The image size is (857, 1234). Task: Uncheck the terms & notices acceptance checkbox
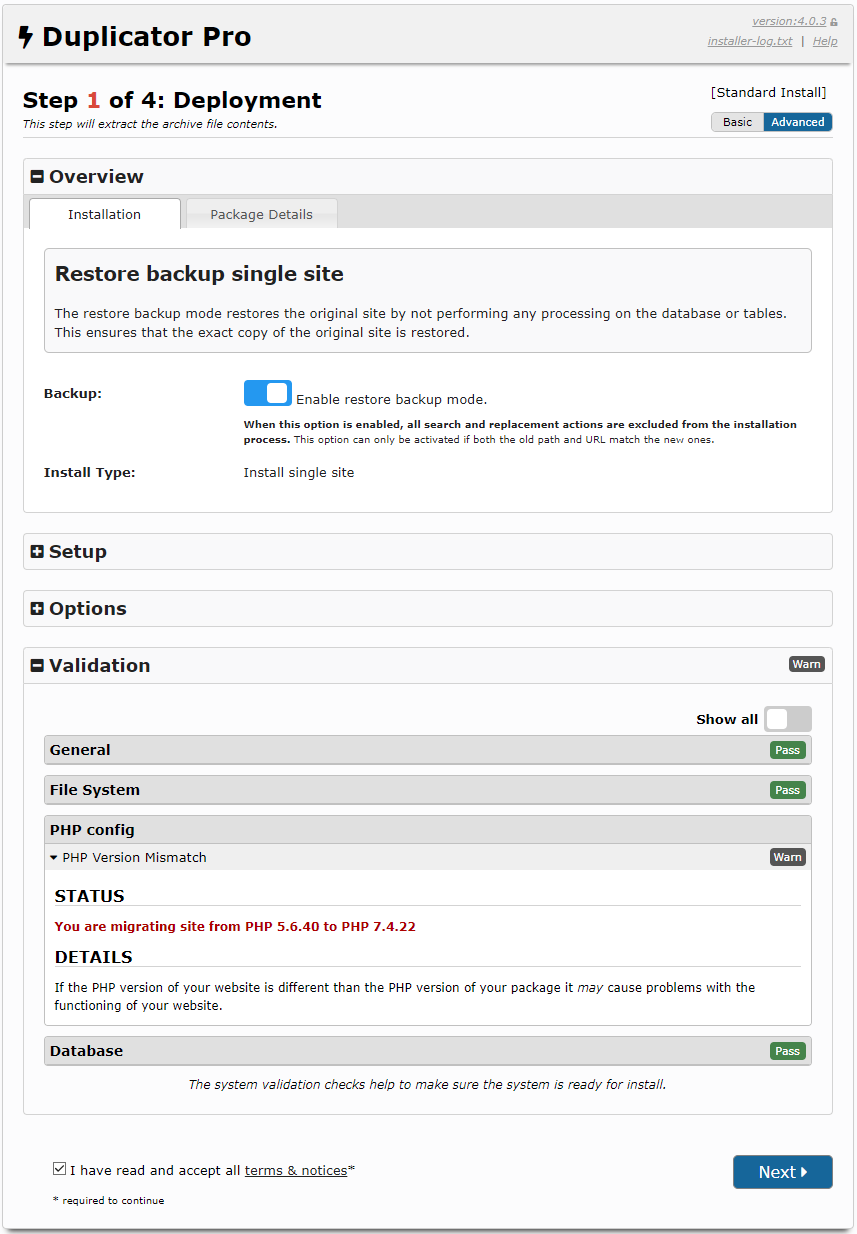coord(60,1169)
